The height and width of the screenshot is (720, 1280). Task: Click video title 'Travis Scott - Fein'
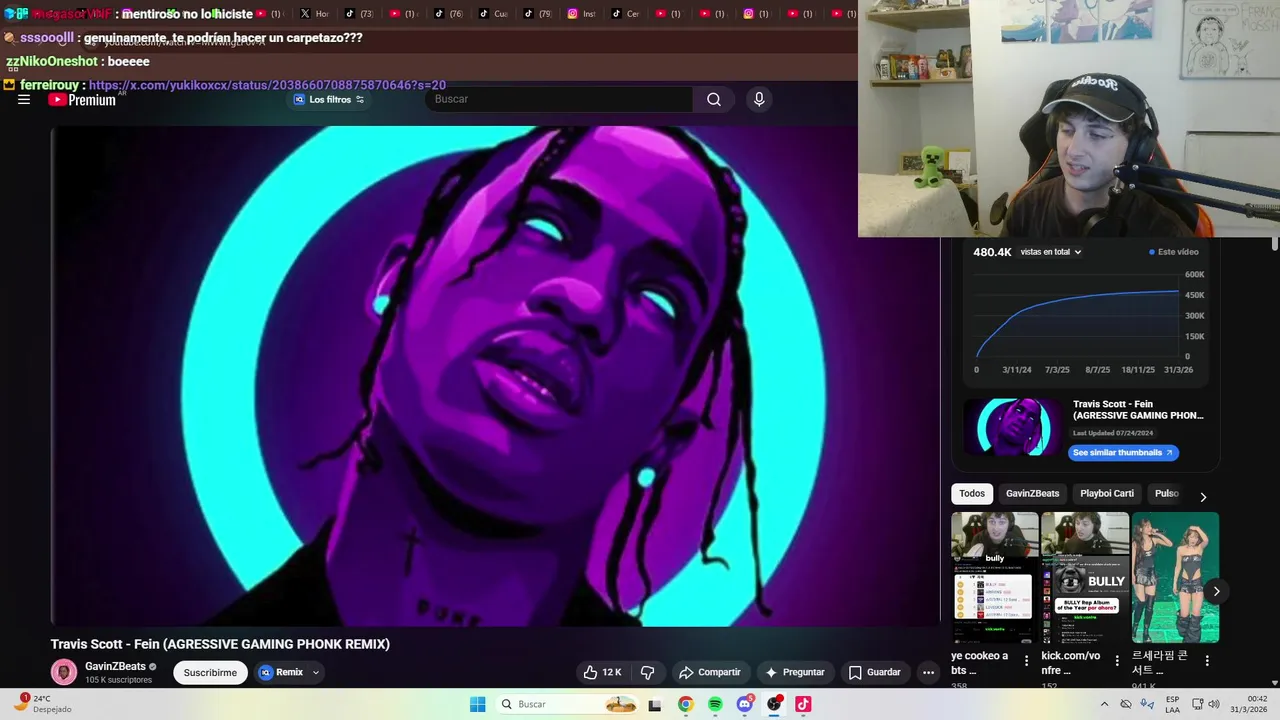220,644
